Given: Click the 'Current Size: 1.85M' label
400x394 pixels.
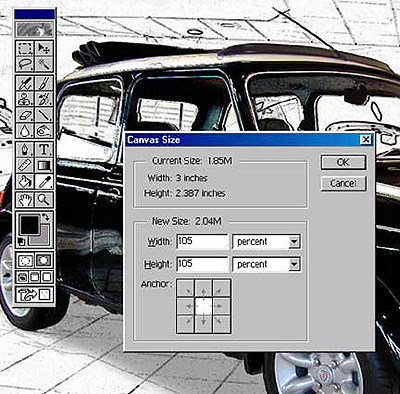Looking at the screenshot, I should (x=192, y=161).
